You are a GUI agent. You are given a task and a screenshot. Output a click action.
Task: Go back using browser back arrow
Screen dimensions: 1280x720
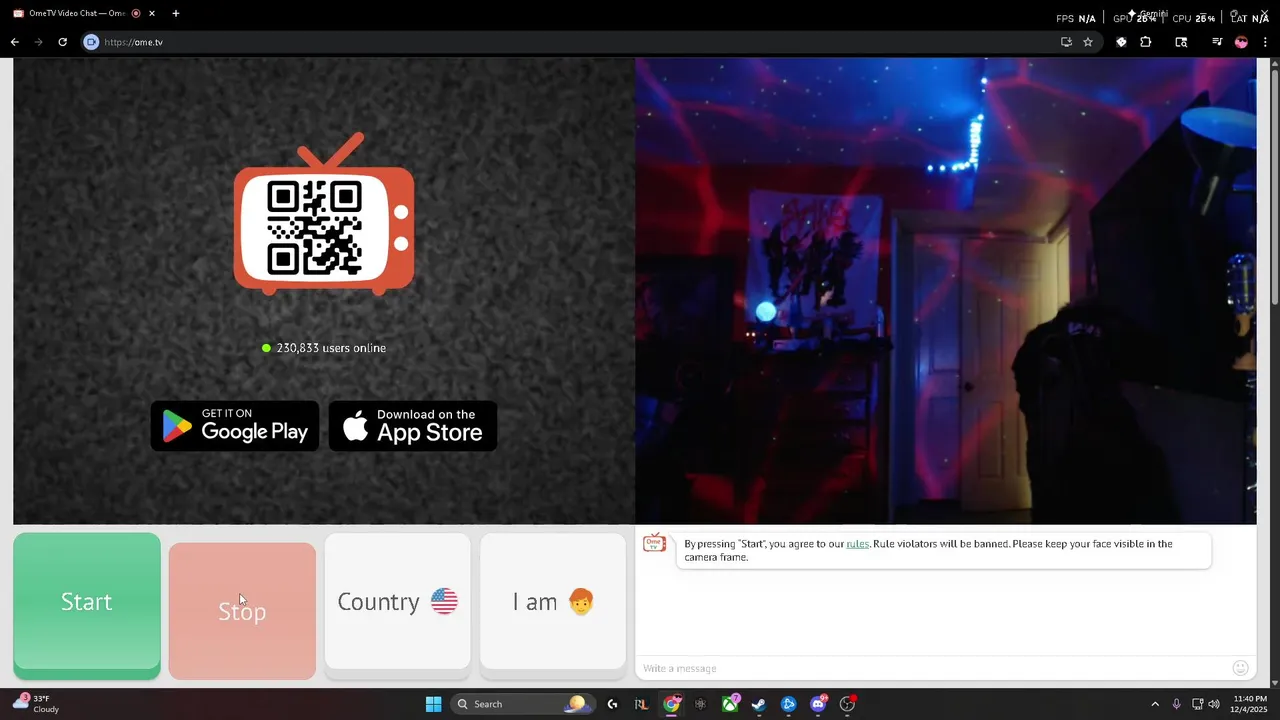coord(14,42)
